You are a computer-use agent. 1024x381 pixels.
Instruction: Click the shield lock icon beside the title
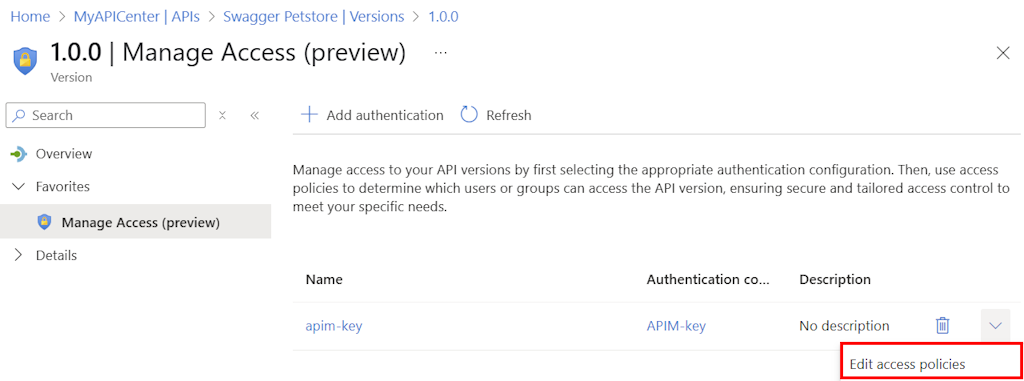(x=25, y=61)
